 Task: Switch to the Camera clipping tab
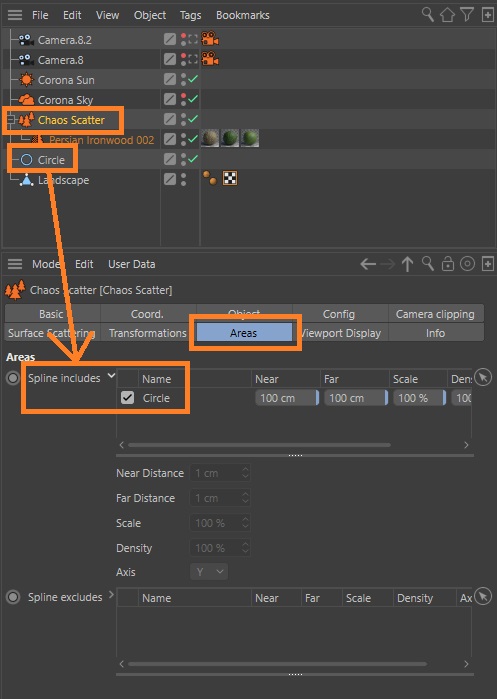point(435,314)
